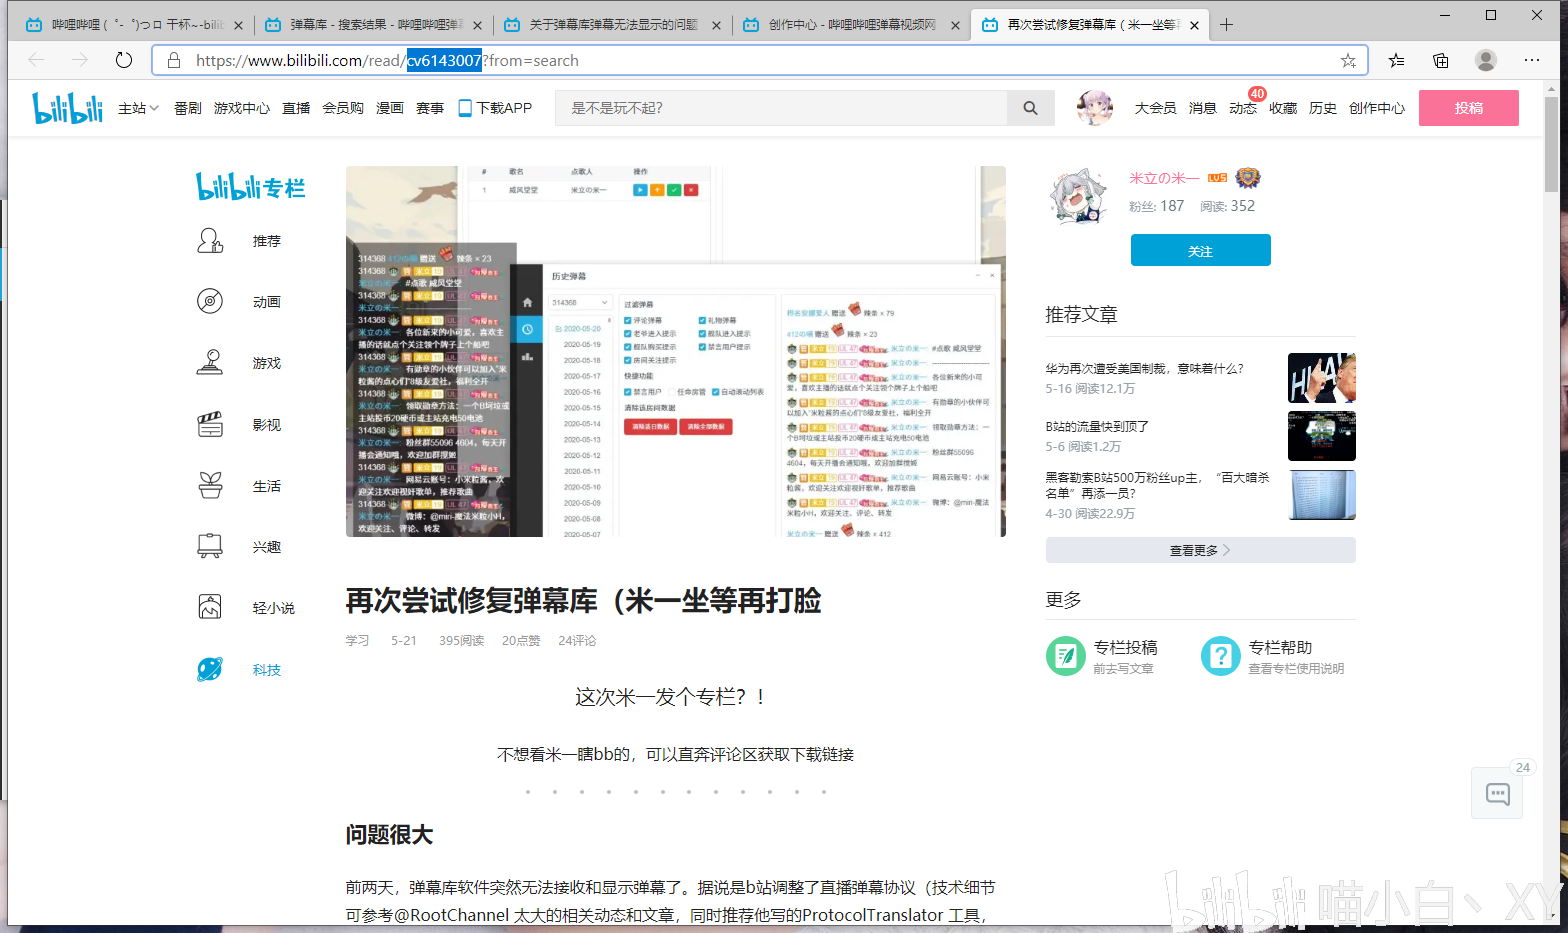Viewport: 1568px width, 933px height.
Task: Click the bilibili logo in header
Action: click(x=67, y=108)
